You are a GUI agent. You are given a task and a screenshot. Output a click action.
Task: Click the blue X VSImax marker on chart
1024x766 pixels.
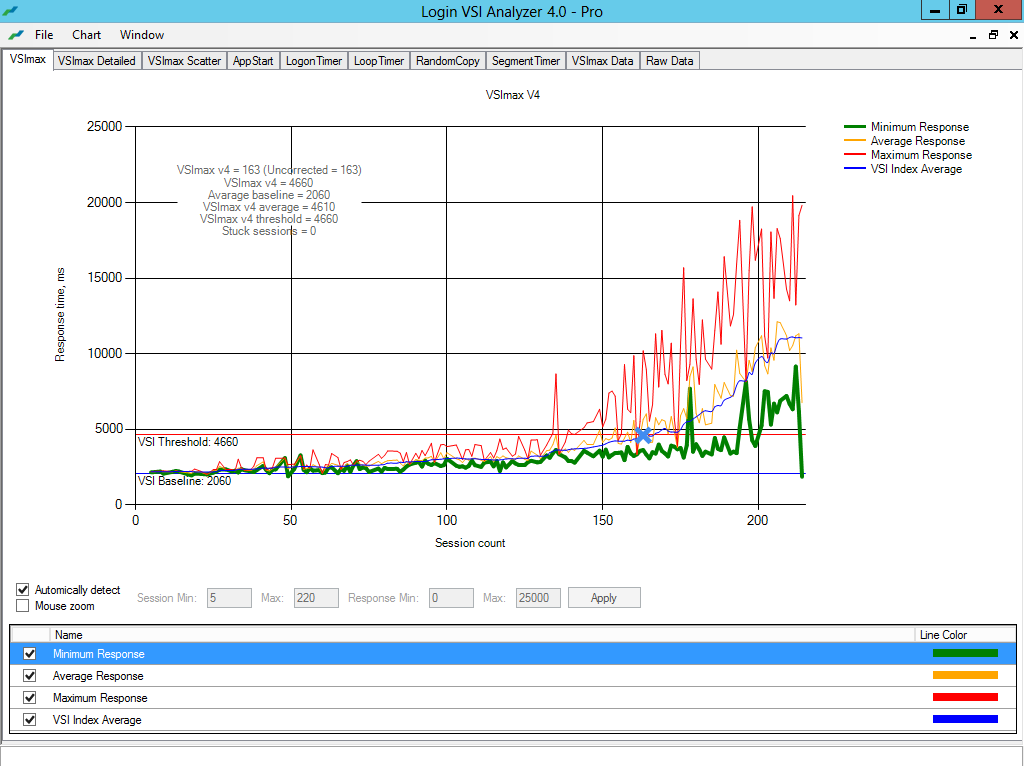coord(643,436)
